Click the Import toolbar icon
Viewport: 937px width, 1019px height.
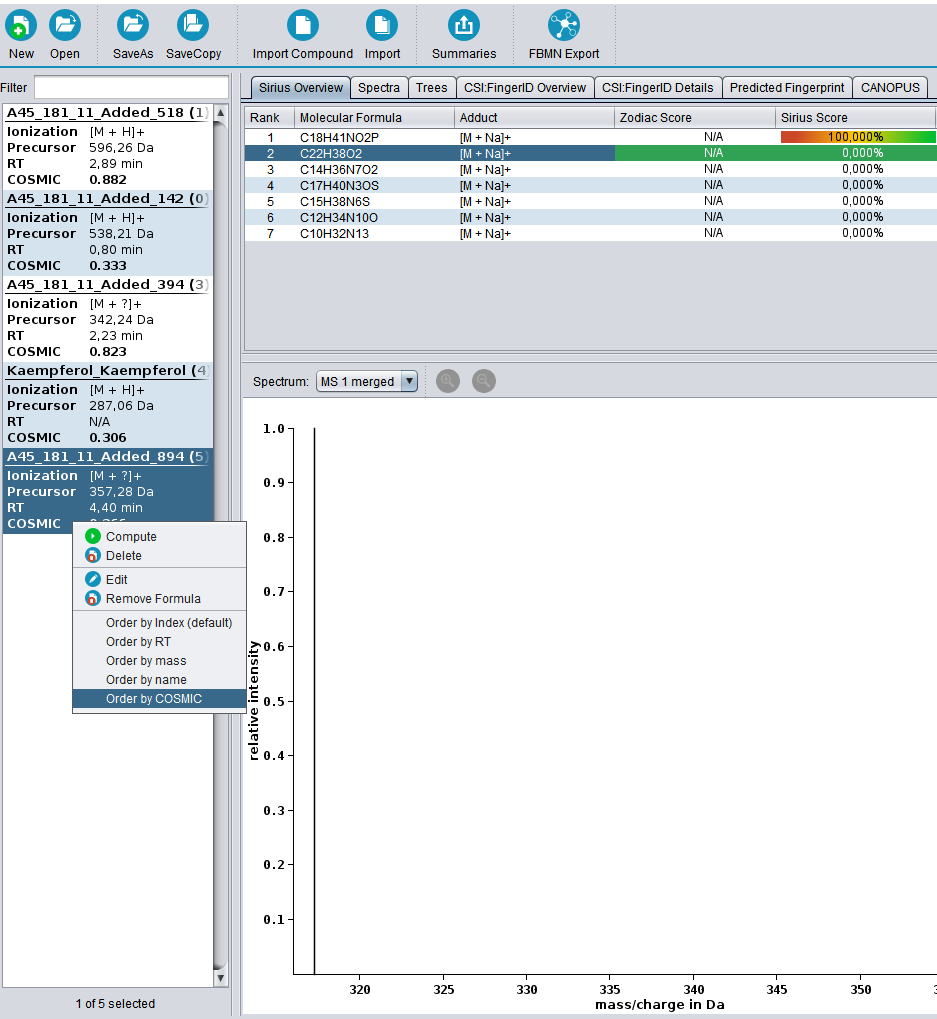(x=382, y=26)
